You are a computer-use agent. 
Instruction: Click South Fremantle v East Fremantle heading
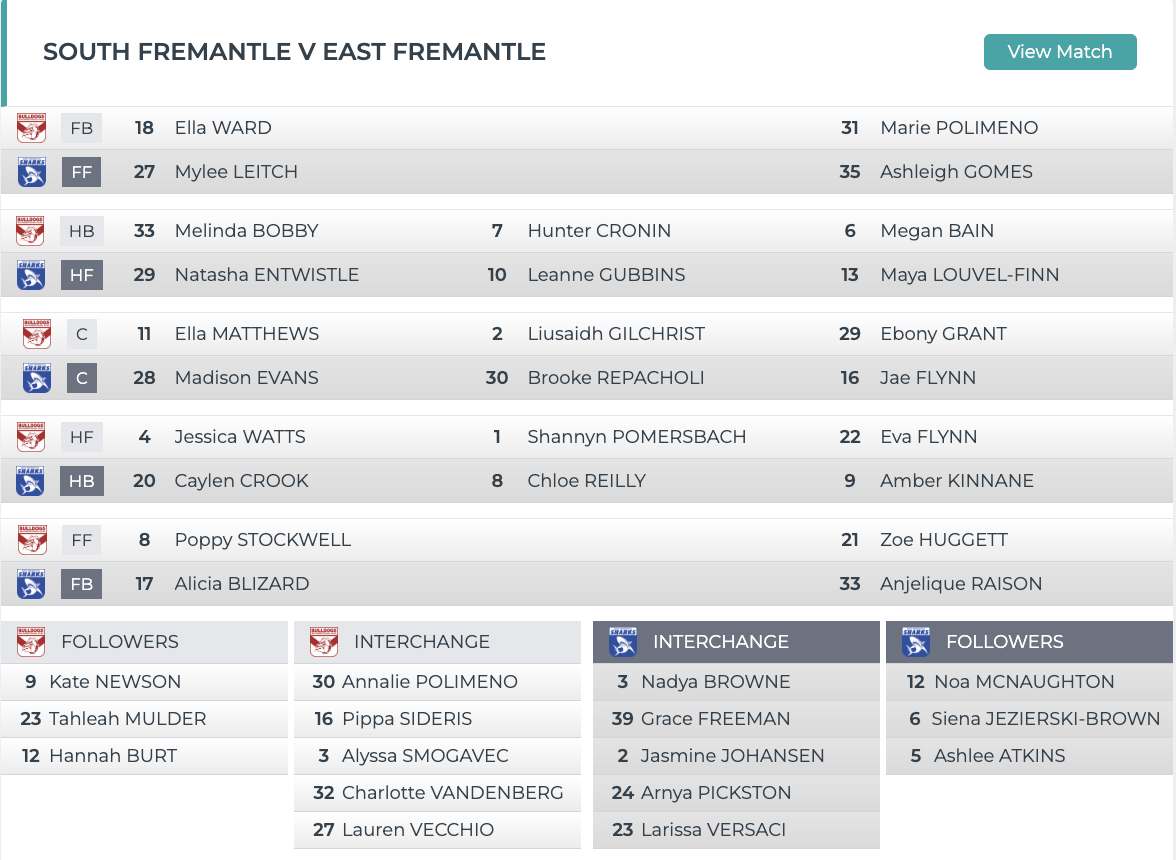294,52
